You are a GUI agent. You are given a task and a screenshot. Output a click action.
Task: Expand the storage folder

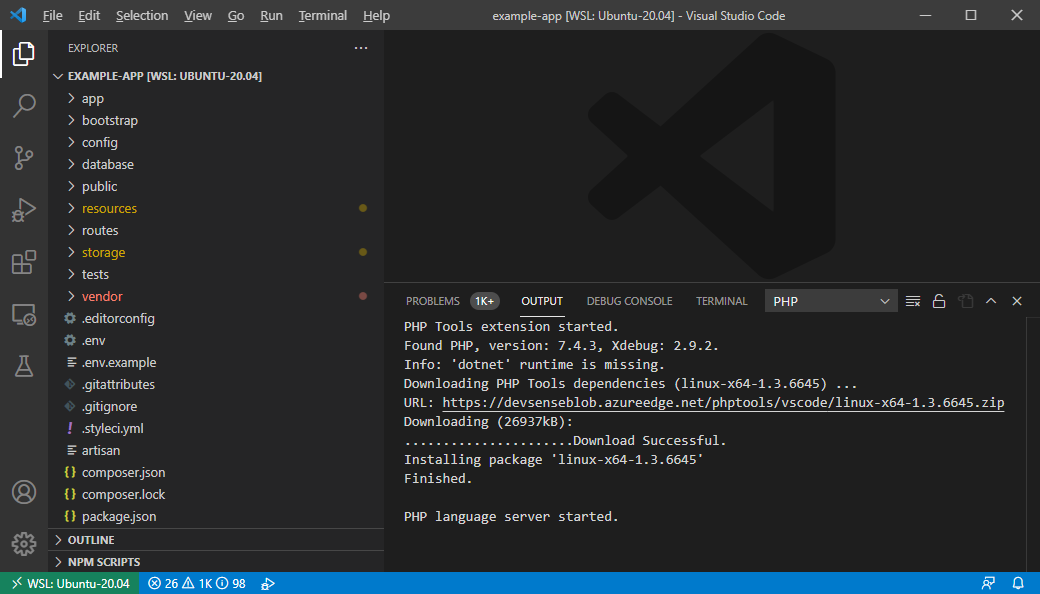pyautogui.click(x=216, y=252)
